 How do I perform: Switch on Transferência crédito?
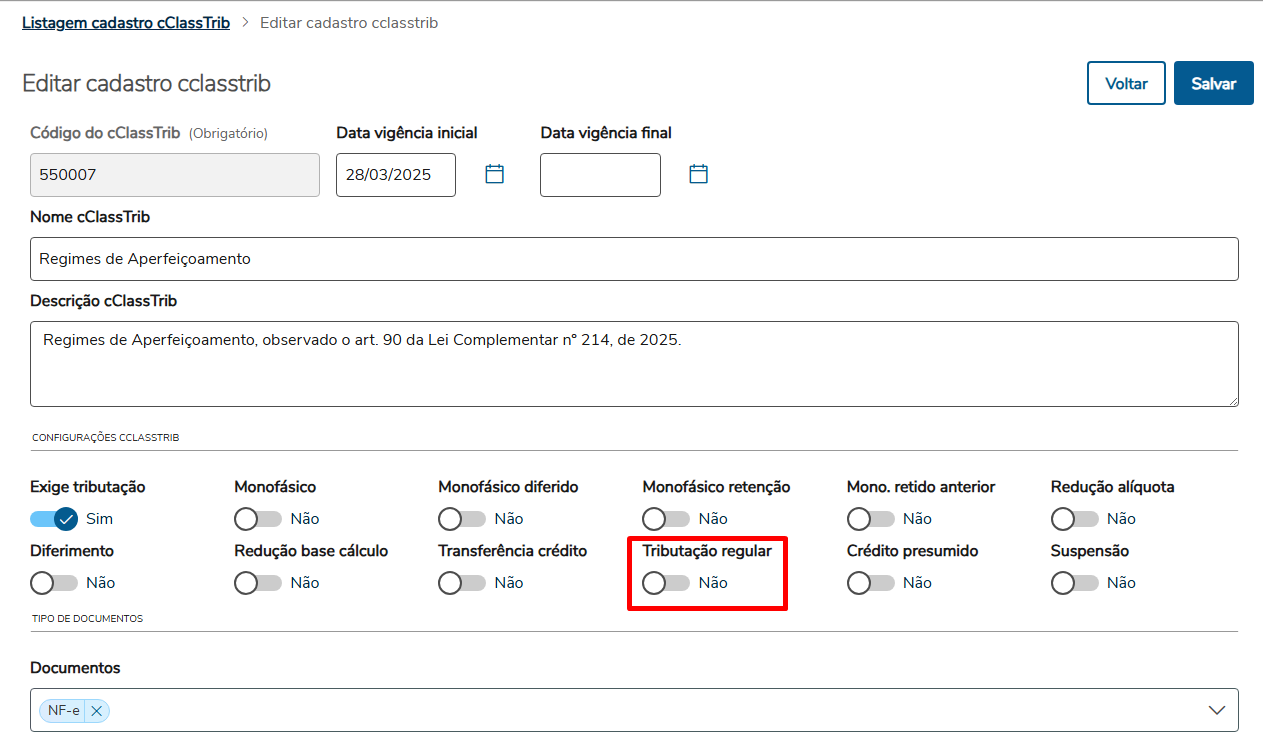click(462, 583)
